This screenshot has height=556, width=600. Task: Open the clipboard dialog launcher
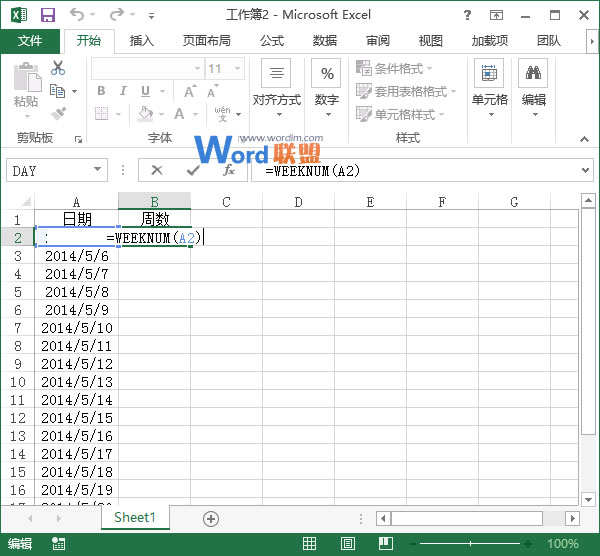point(78,140)
